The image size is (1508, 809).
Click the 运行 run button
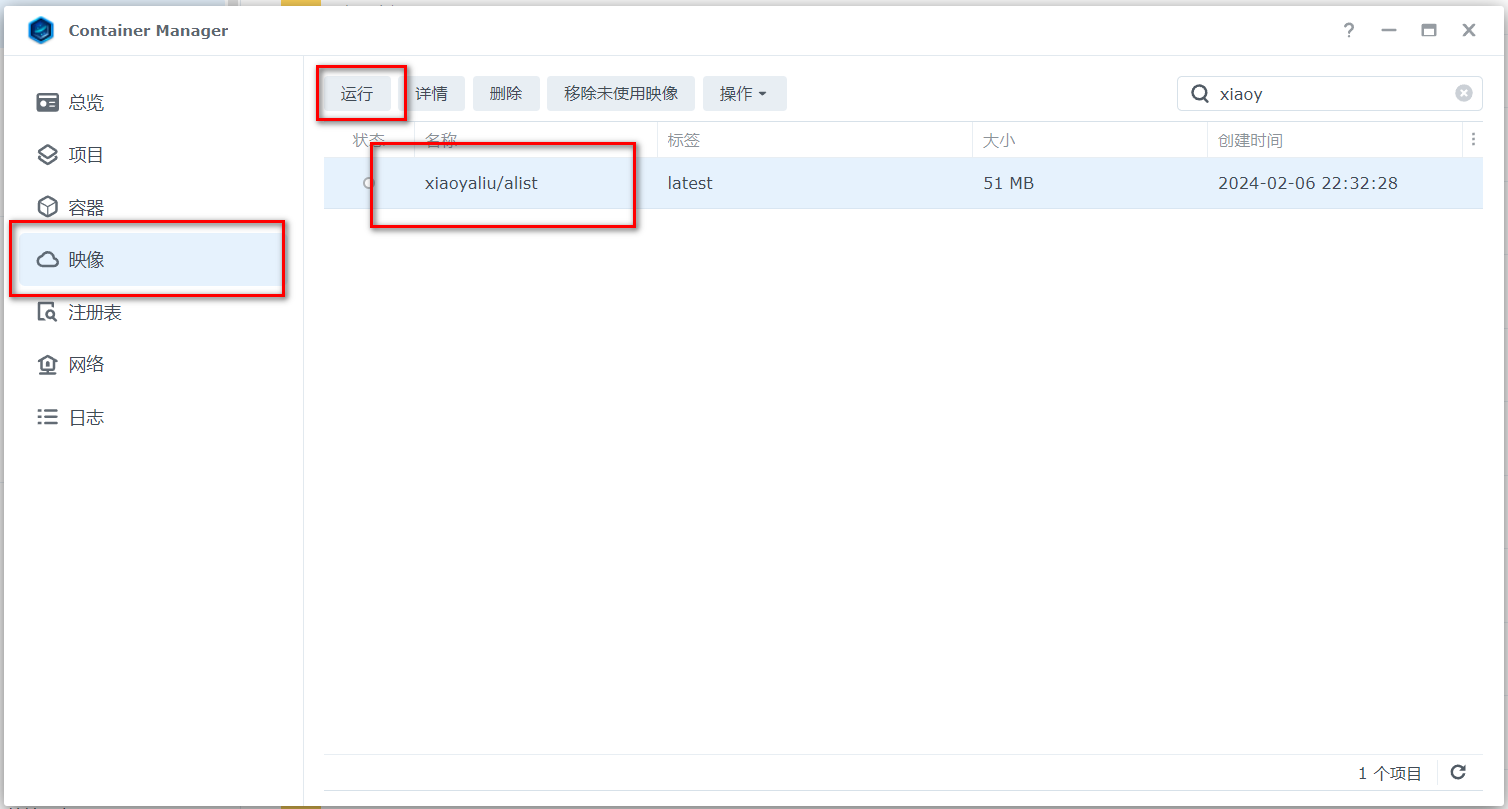(x=356, y=94)
